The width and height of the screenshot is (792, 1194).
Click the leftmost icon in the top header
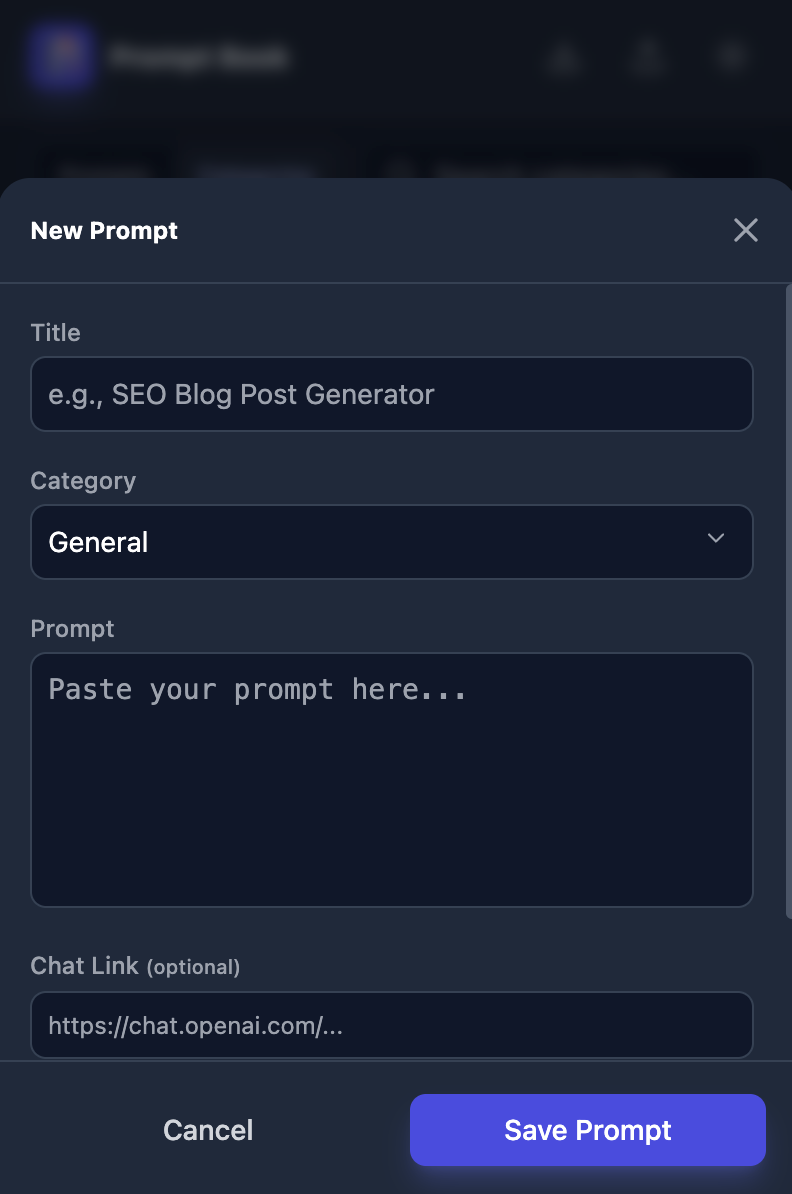(565, 58)
